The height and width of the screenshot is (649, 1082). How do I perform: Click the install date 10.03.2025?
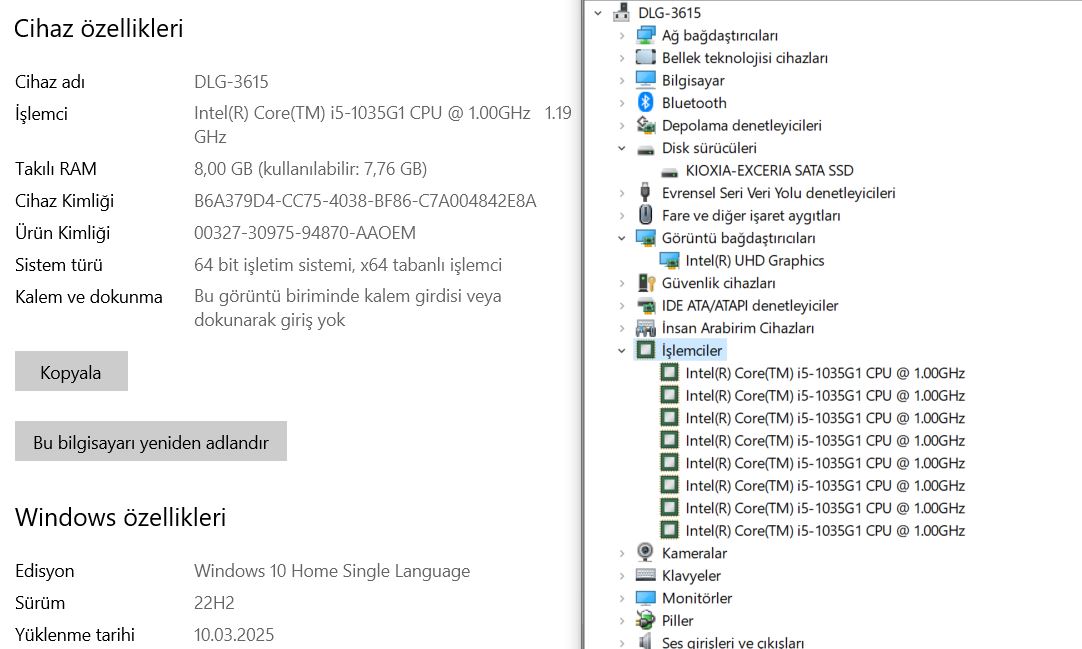click(234, 635)
